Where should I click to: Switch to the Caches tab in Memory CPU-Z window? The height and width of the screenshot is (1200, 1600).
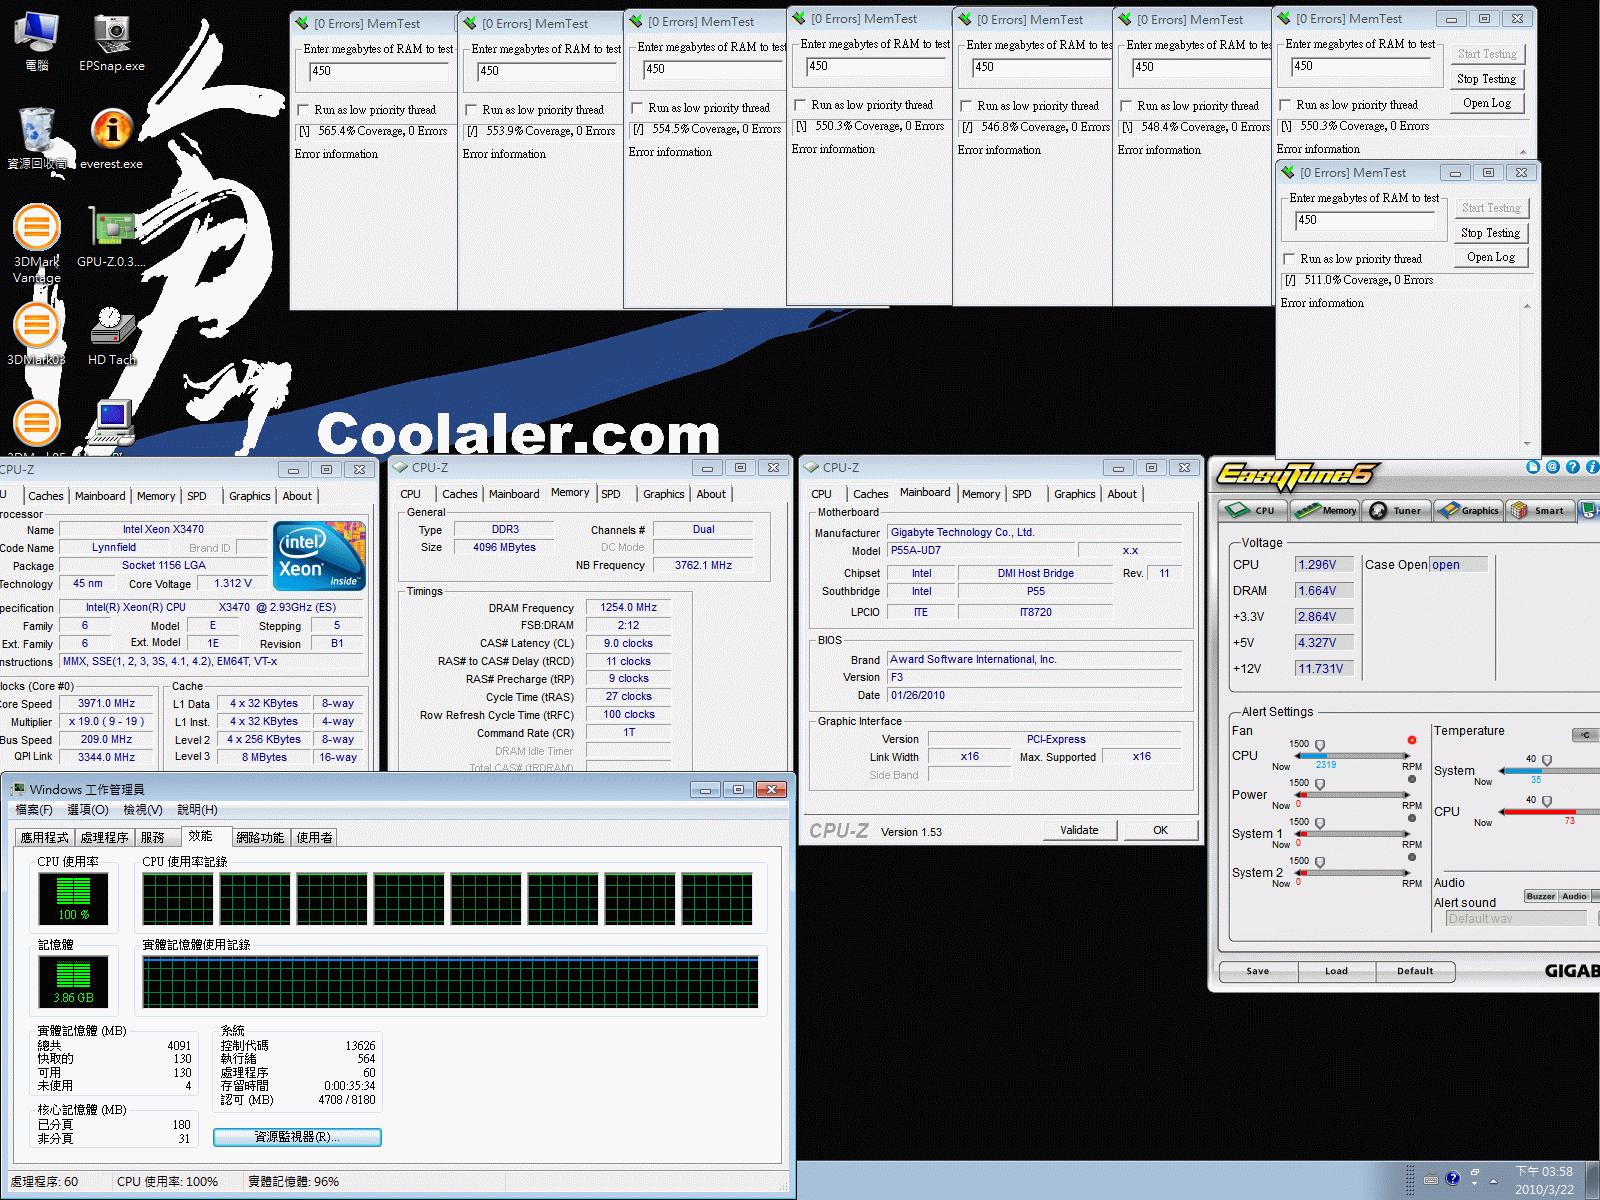click(460, 494)
